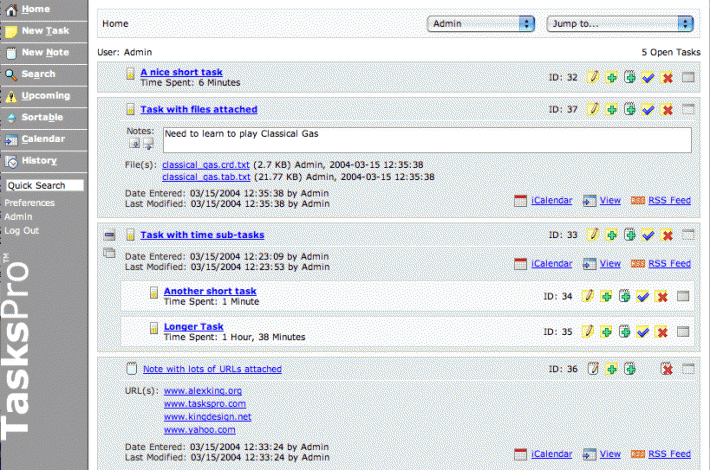This screenshot has width=710, height=470.
Task: Open the Jump to... dropdown
Action: tap(620, 24)
